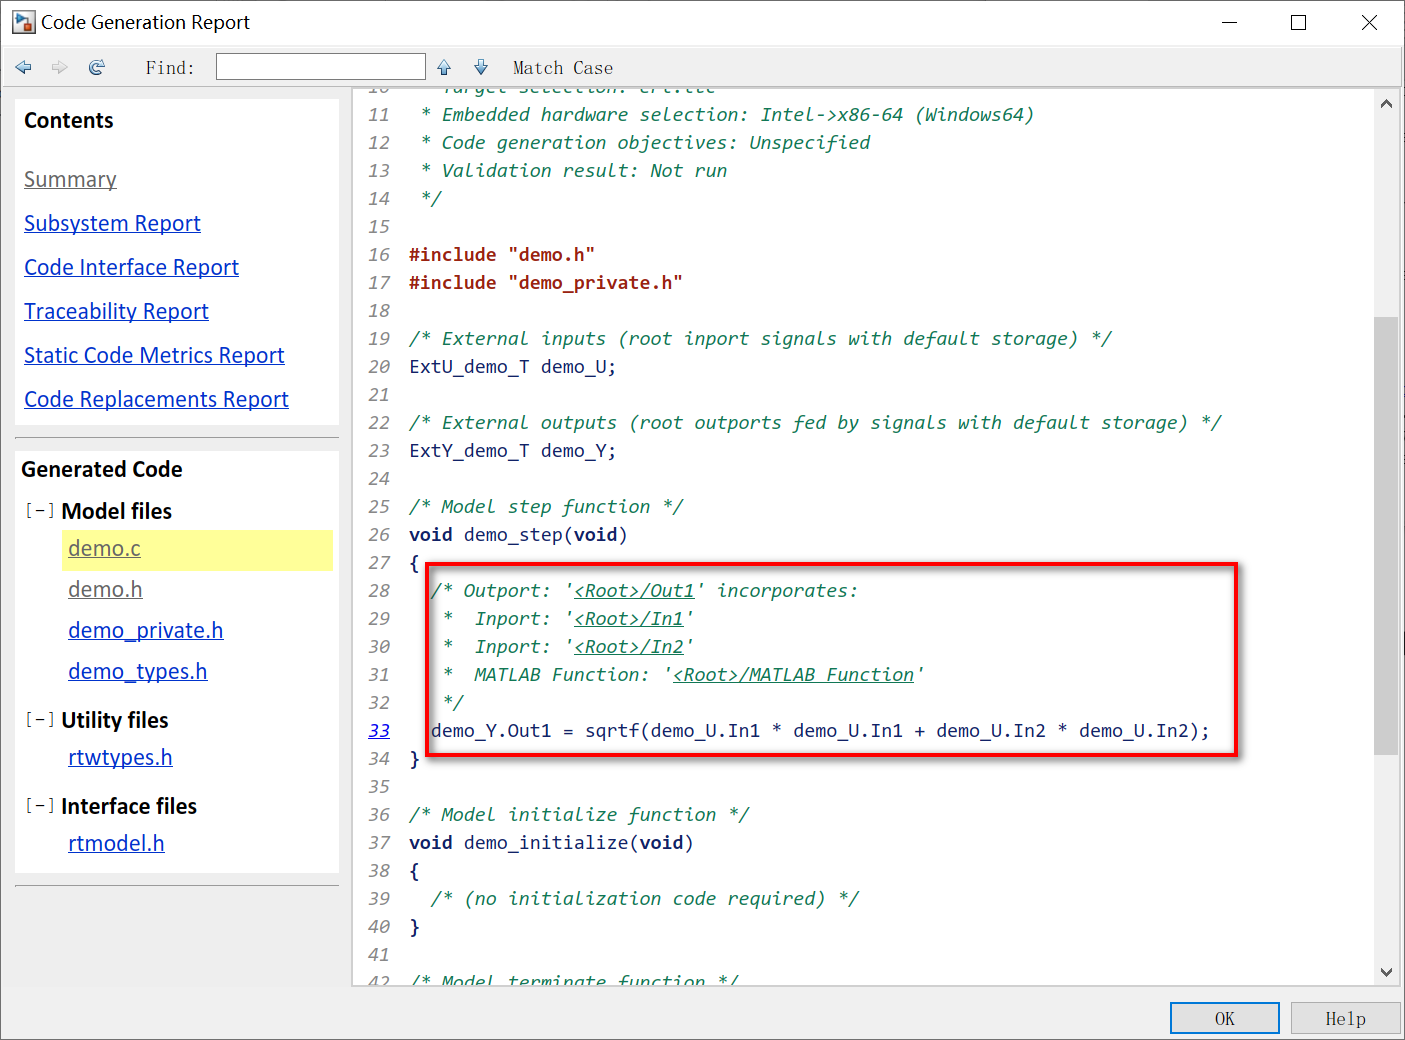Find previous match with up arrow
This screenshot has height=1040, width=1405.
444,67
